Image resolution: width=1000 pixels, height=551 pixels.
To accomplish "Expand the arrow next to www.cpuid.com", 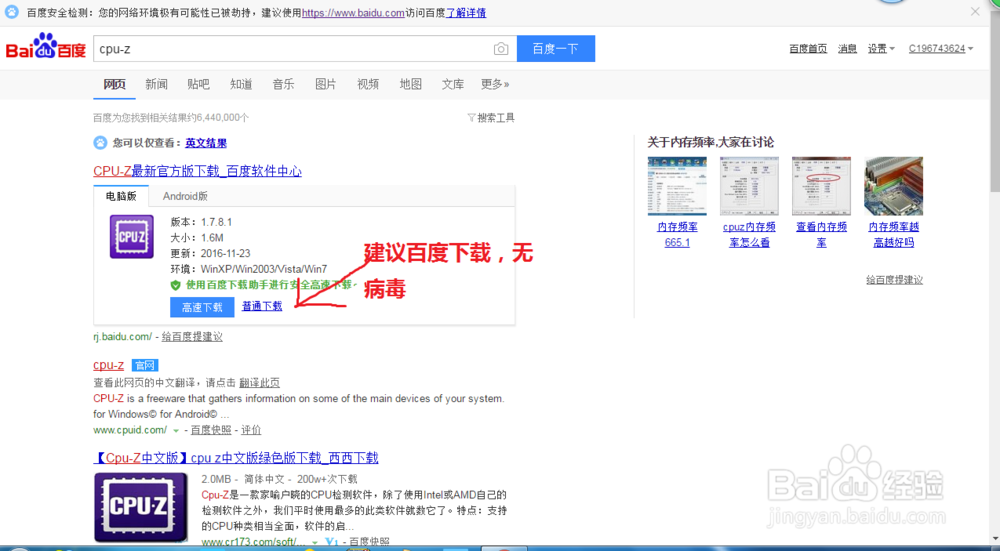I will point(176,430).
